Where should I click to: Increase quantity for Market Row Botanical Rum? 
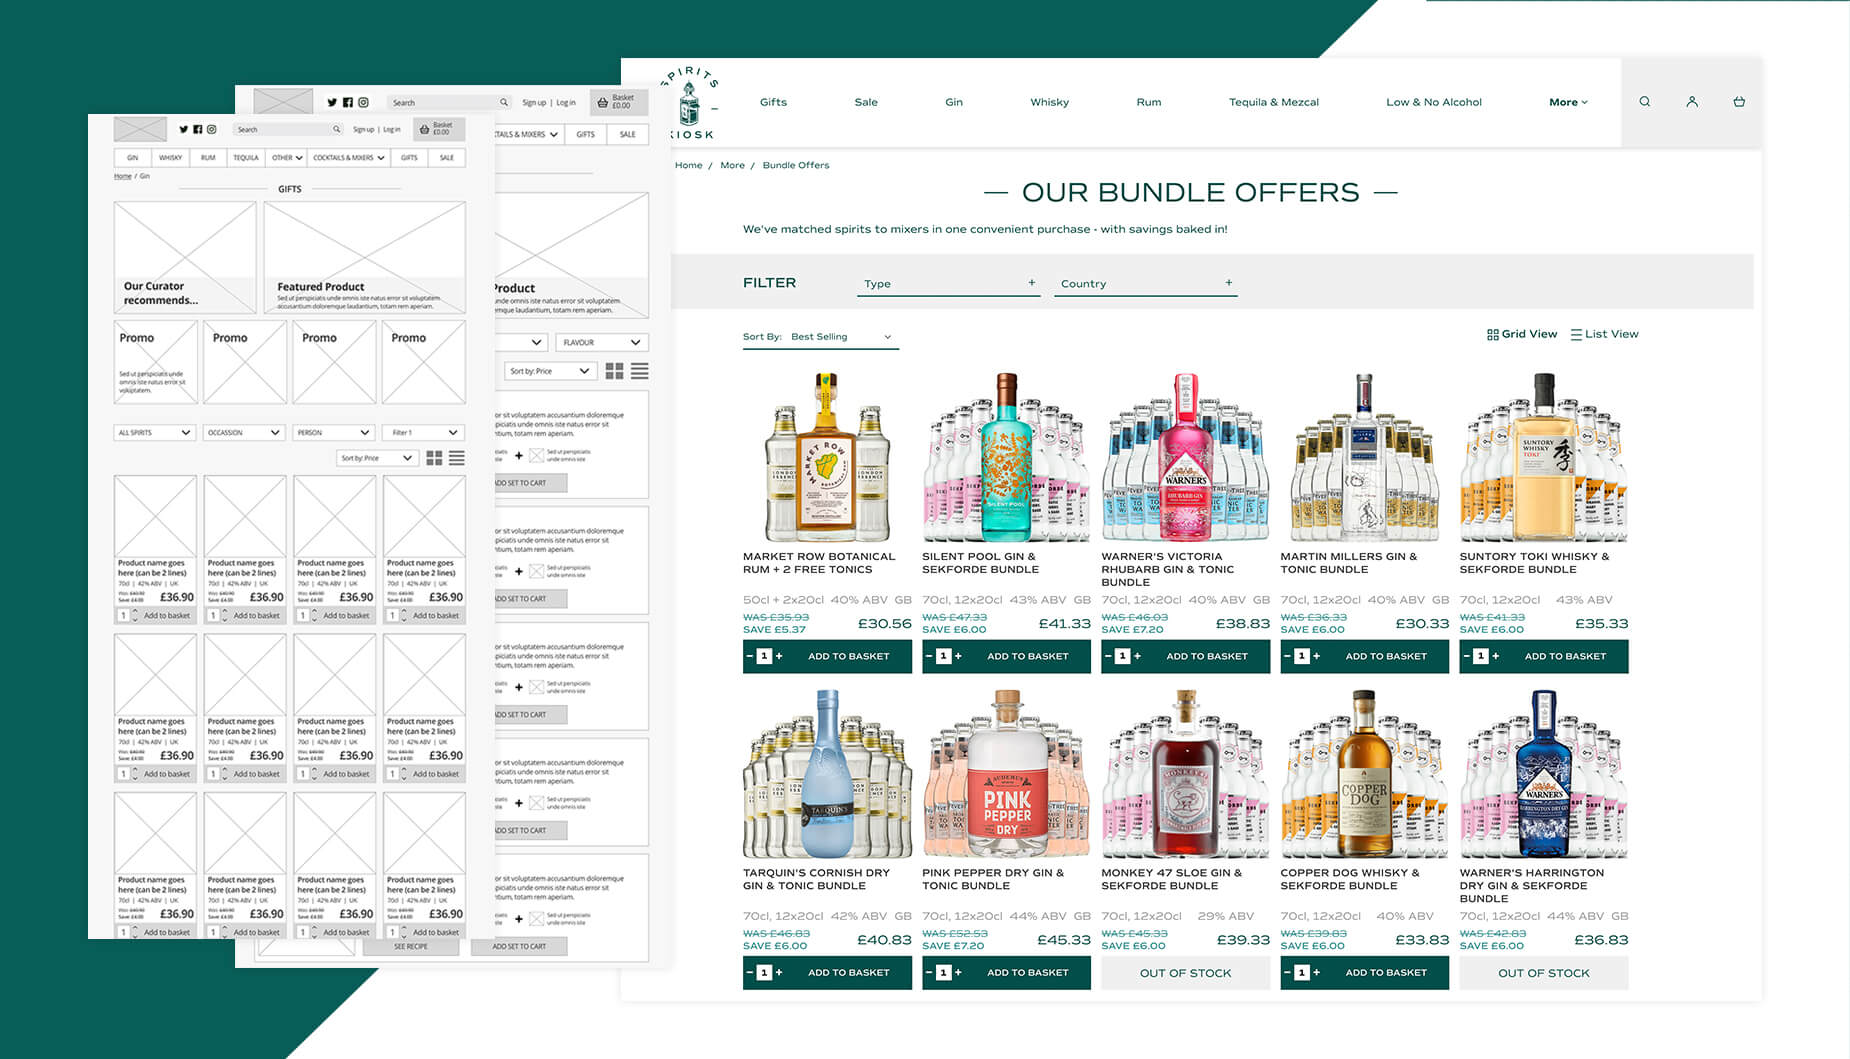[x=780, y=656]
